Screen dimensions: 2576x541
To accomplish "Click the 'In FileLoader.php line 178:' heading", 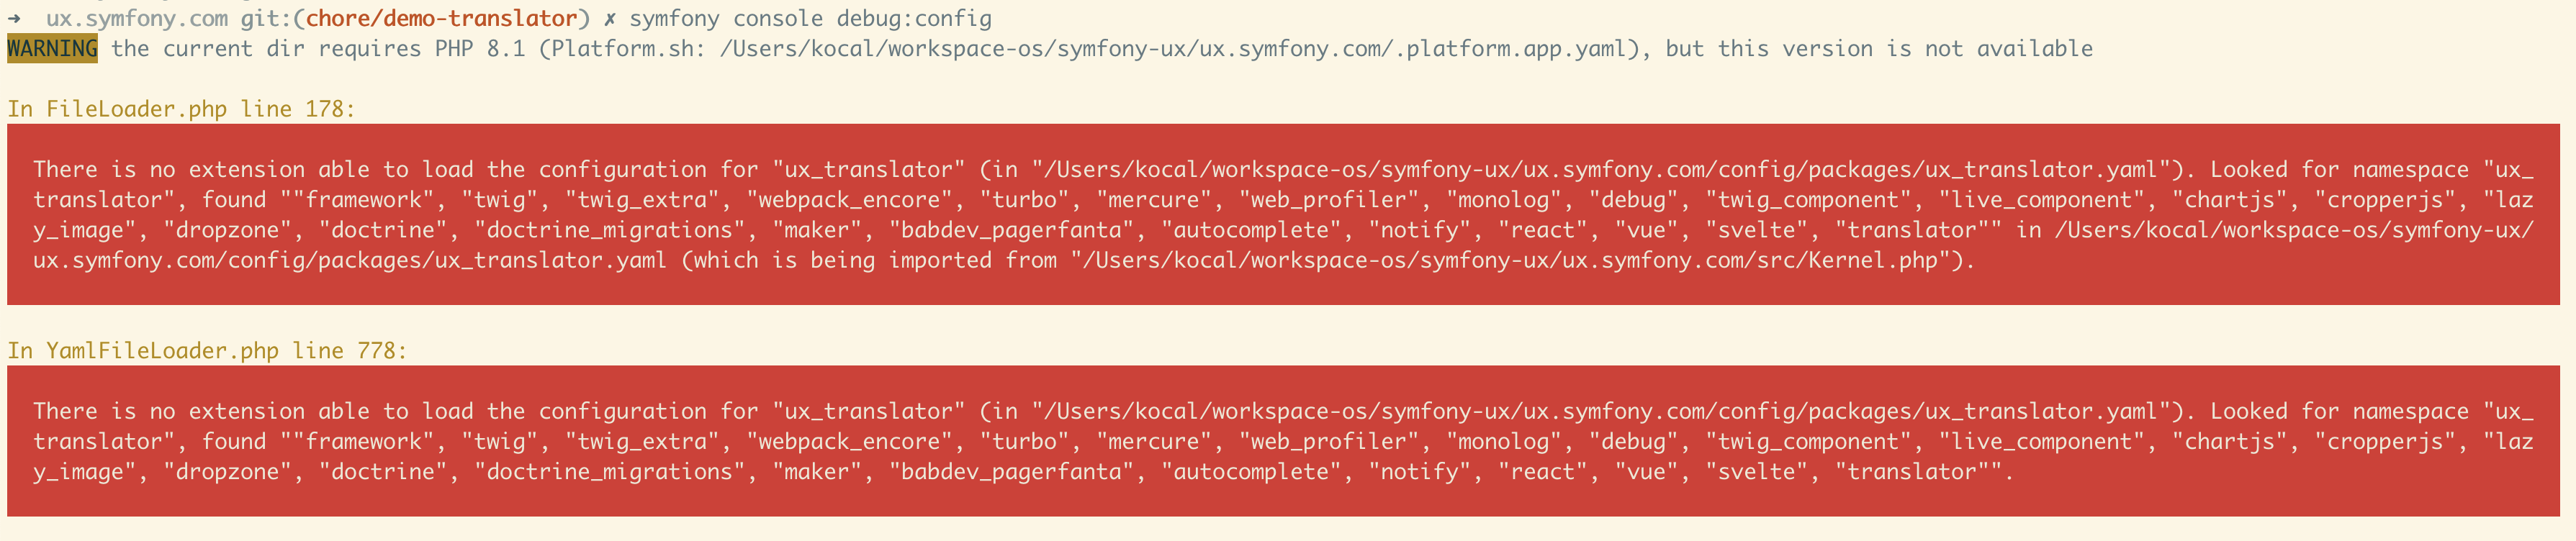I will point(181,109).
